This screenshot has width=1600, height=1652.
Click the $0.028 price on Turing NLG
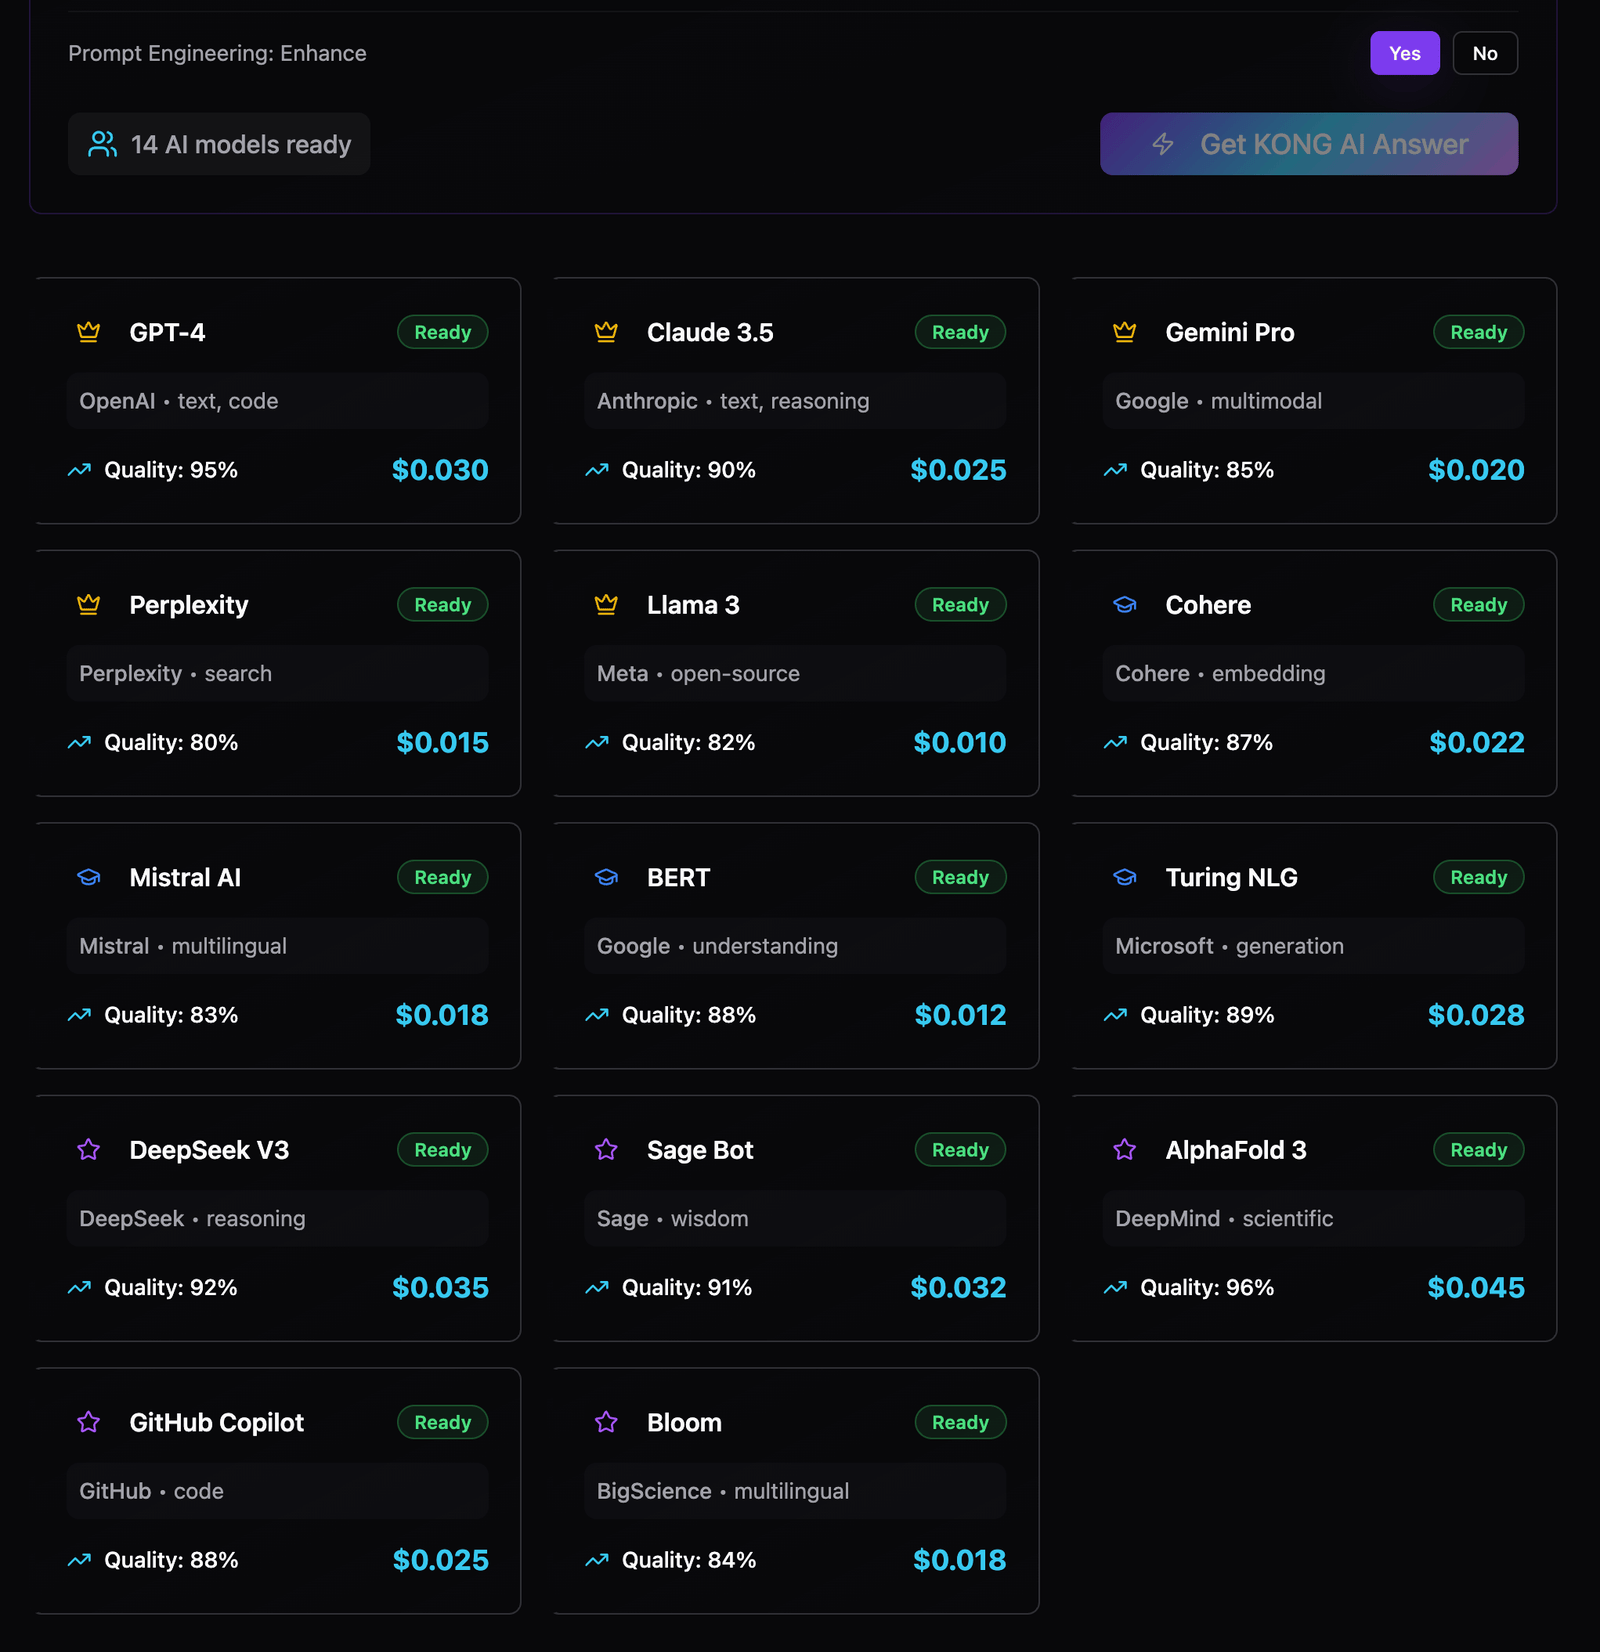[x=1475, y=1015]
